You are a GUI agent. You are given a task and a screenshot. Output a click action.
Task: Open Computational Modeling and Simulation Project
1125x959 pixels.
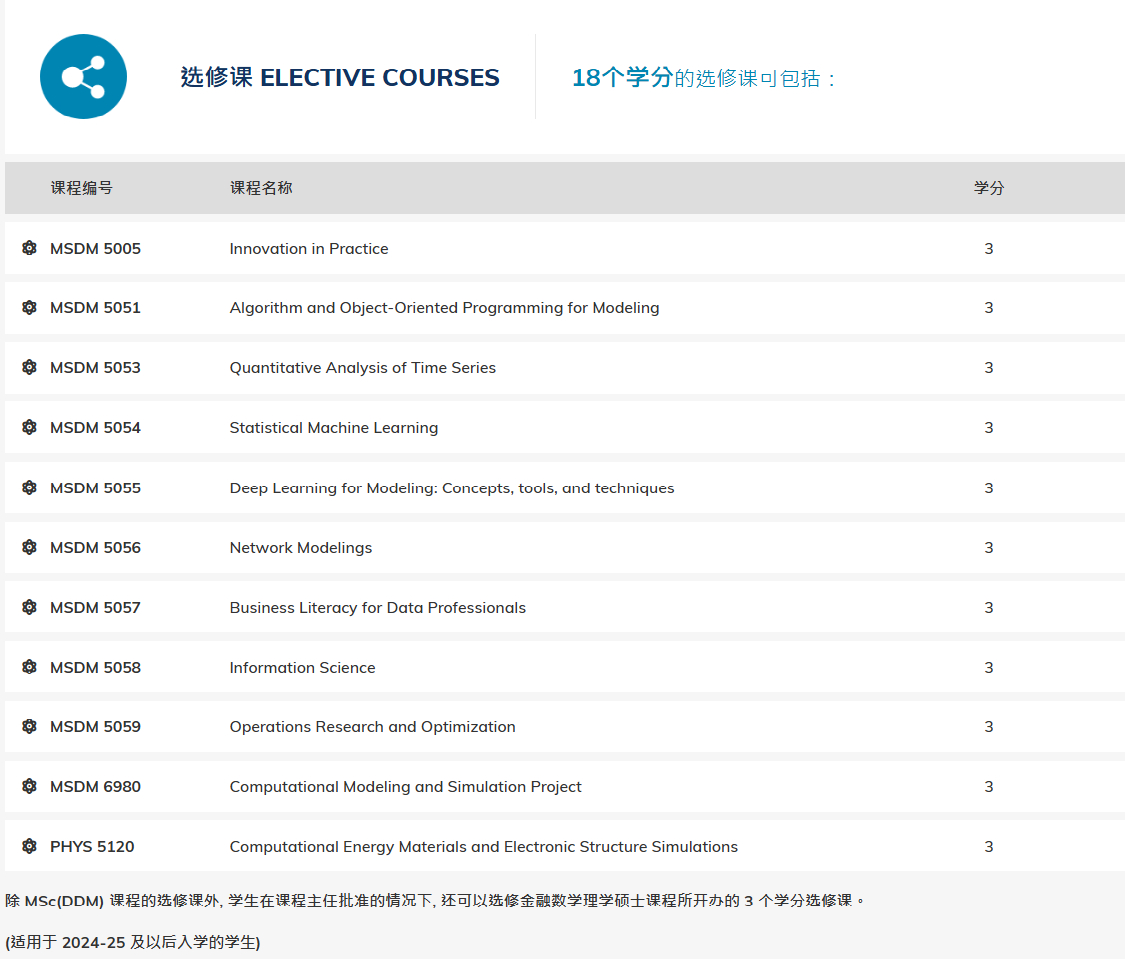click(405, 787)
